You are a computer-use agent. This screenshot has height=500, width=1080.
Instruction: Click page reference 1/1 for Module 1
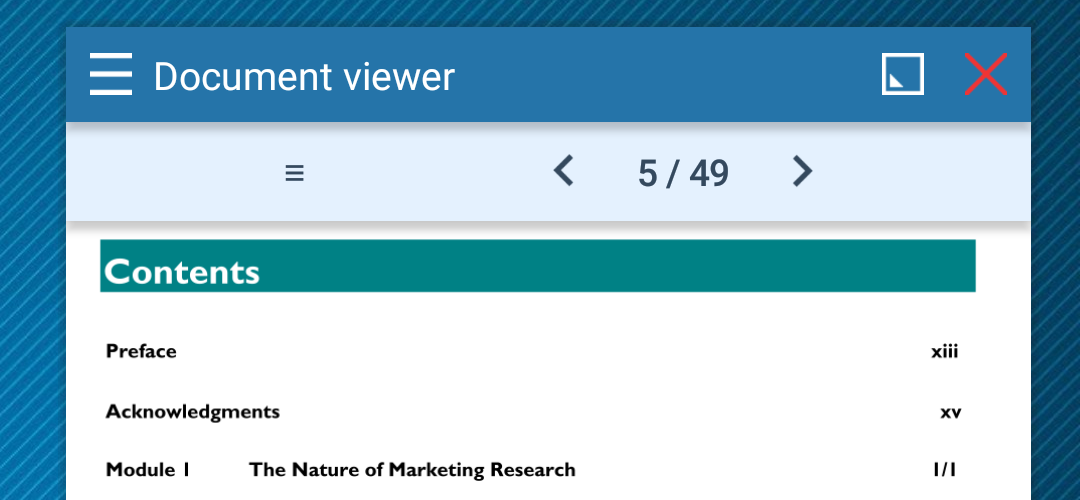(x=944, y=470)
